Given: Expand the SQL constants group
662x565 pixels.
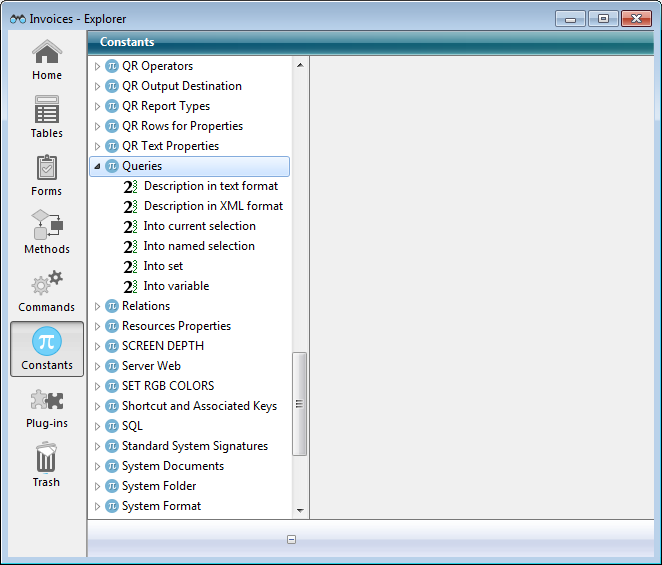Looking at the screenshot, I should pos(97,426).
